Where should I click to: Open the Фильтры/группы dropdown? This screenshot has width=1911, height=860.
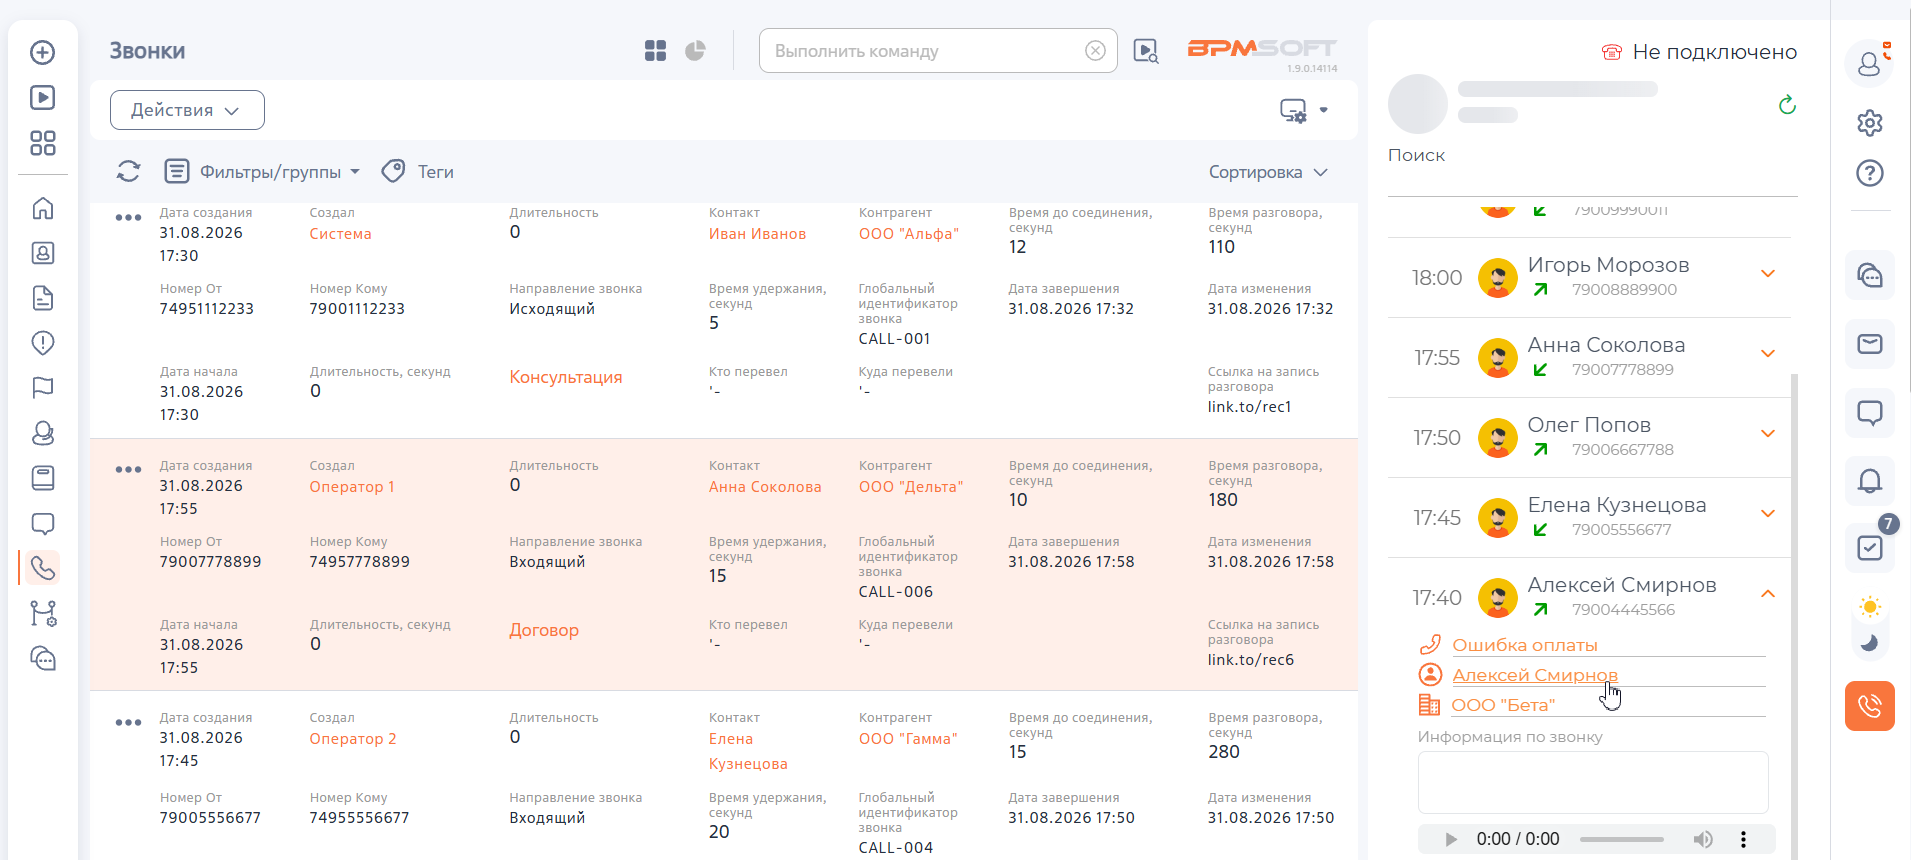click(x=261, y=172)
